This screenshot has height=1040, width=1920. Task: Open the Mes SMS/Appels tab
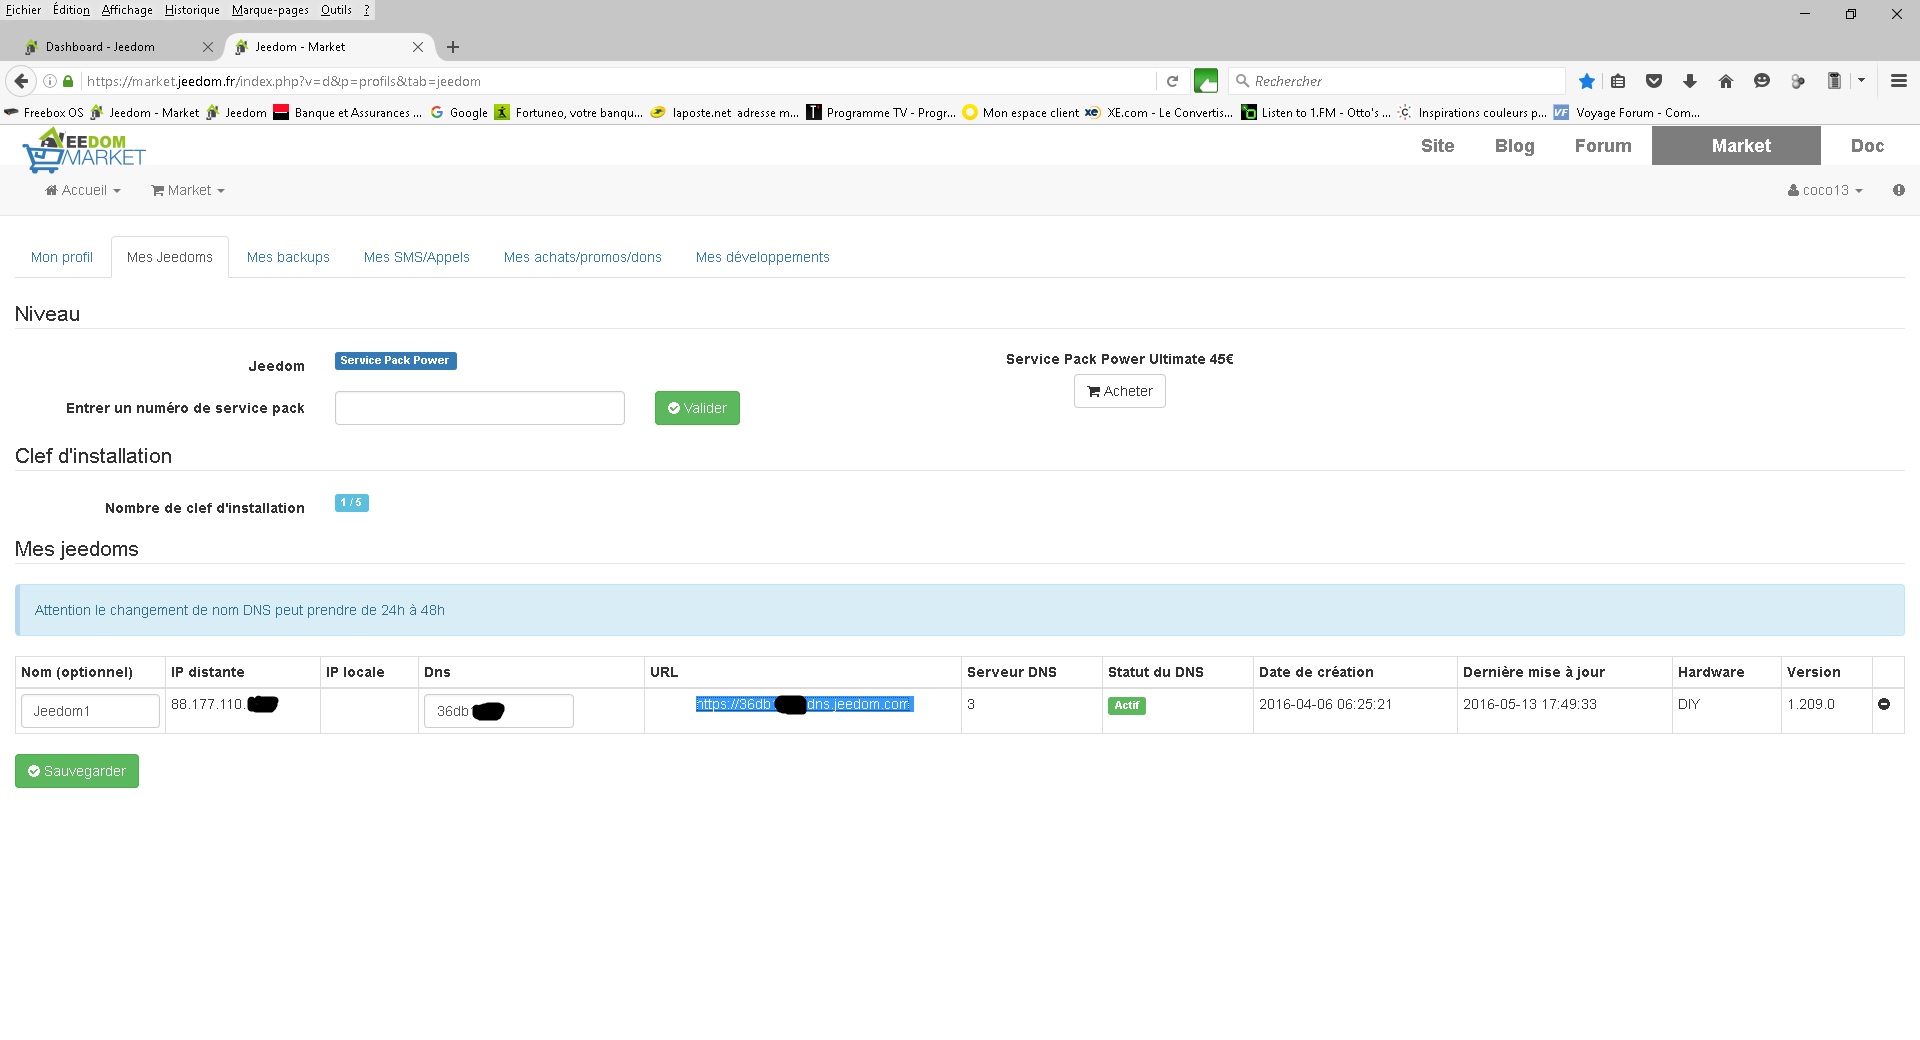coord(417,257)
